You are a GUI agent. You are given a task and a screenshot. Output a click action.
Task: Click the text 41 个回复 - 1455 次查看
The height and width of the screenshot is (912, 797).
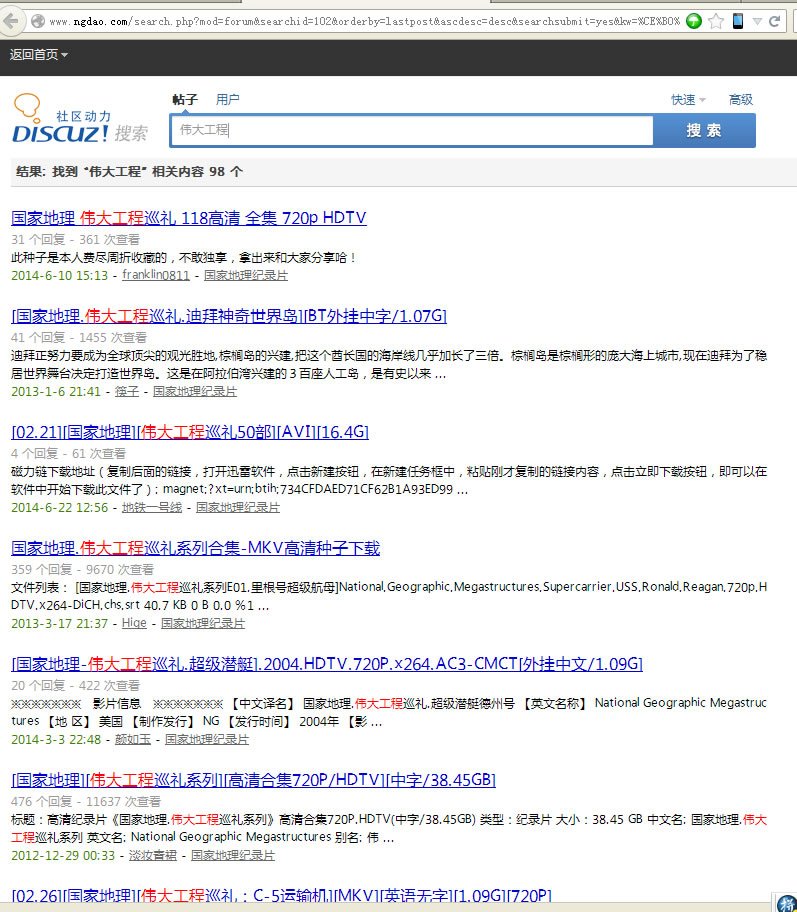pos(79,337)
